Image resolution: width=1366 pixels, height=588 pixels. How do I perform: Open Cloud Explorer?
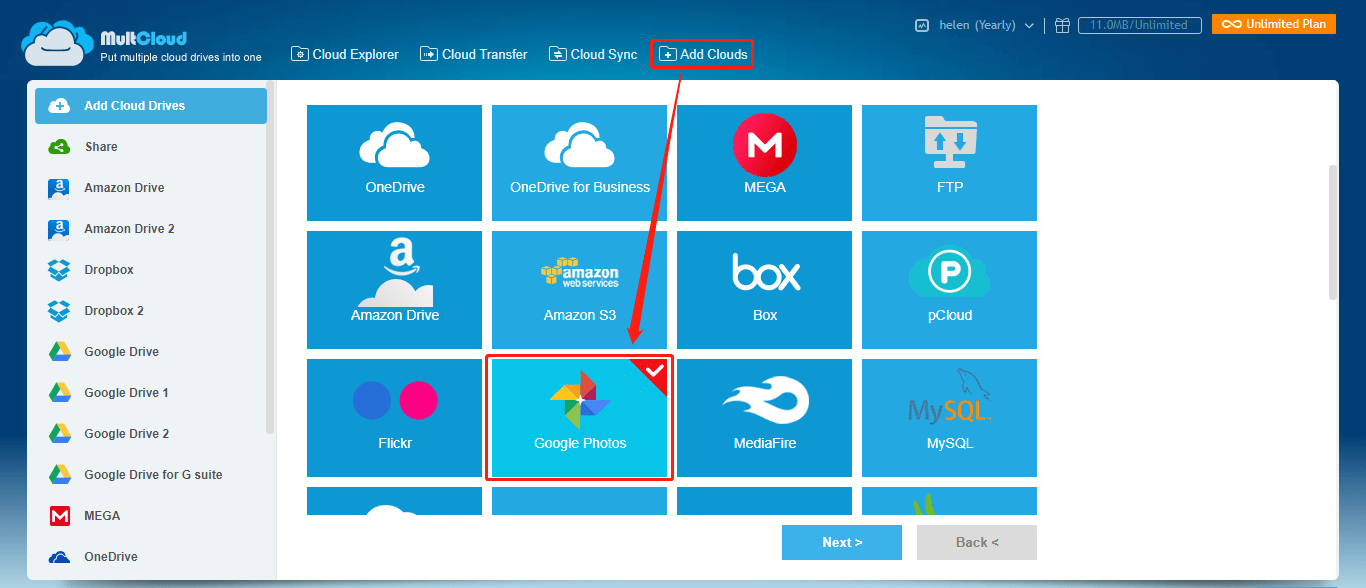(x=344, y=54)
